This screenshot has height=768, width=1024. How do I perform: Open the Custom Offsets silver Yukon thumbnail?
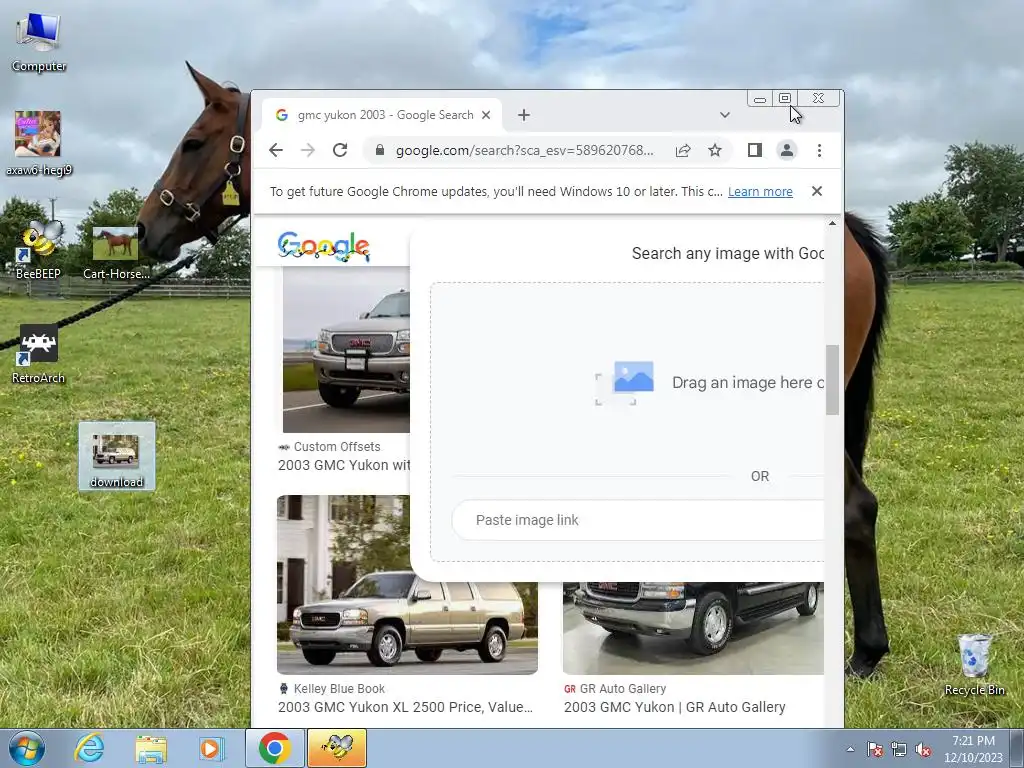(x=346, y=349)
